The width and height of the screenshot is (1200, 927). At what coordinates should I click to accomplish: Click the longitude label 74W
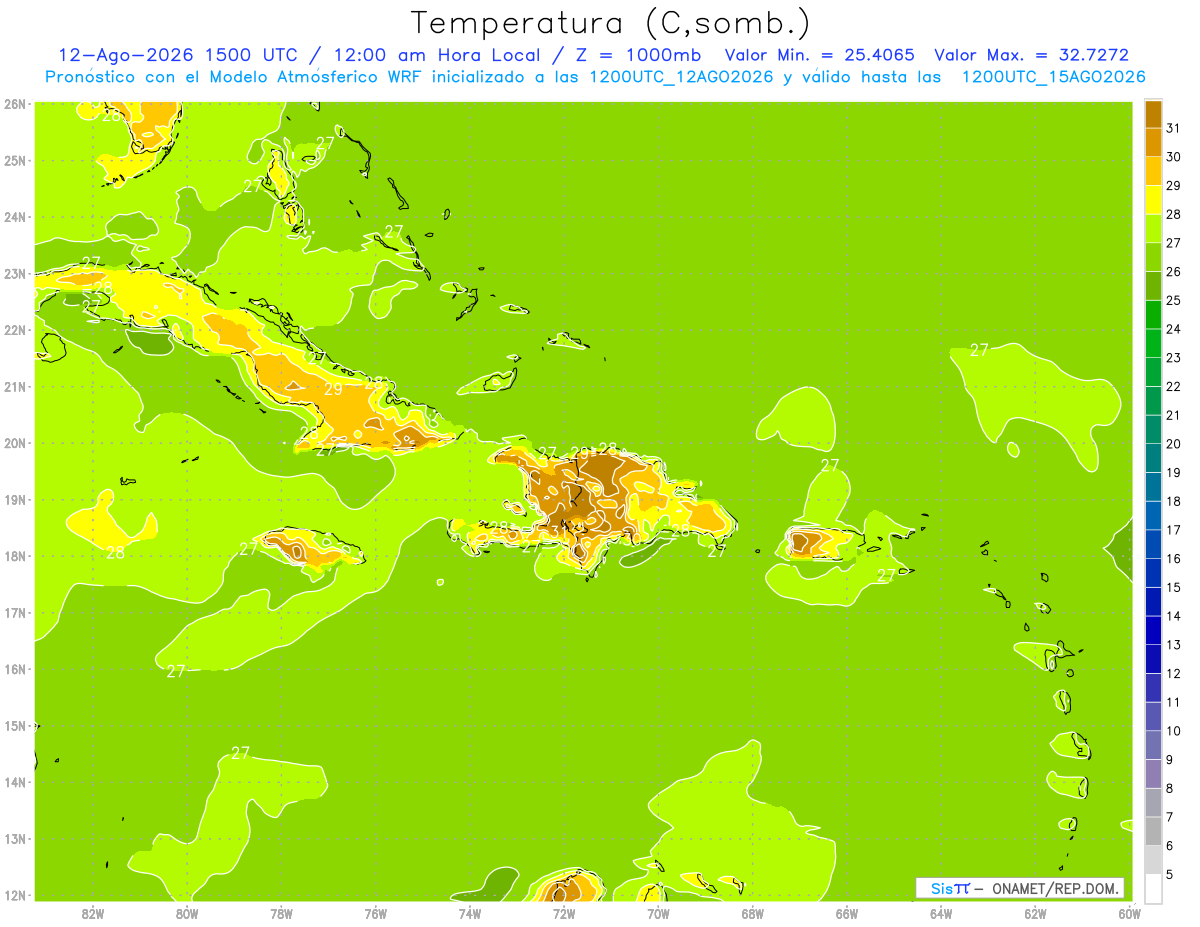[470, 913]
